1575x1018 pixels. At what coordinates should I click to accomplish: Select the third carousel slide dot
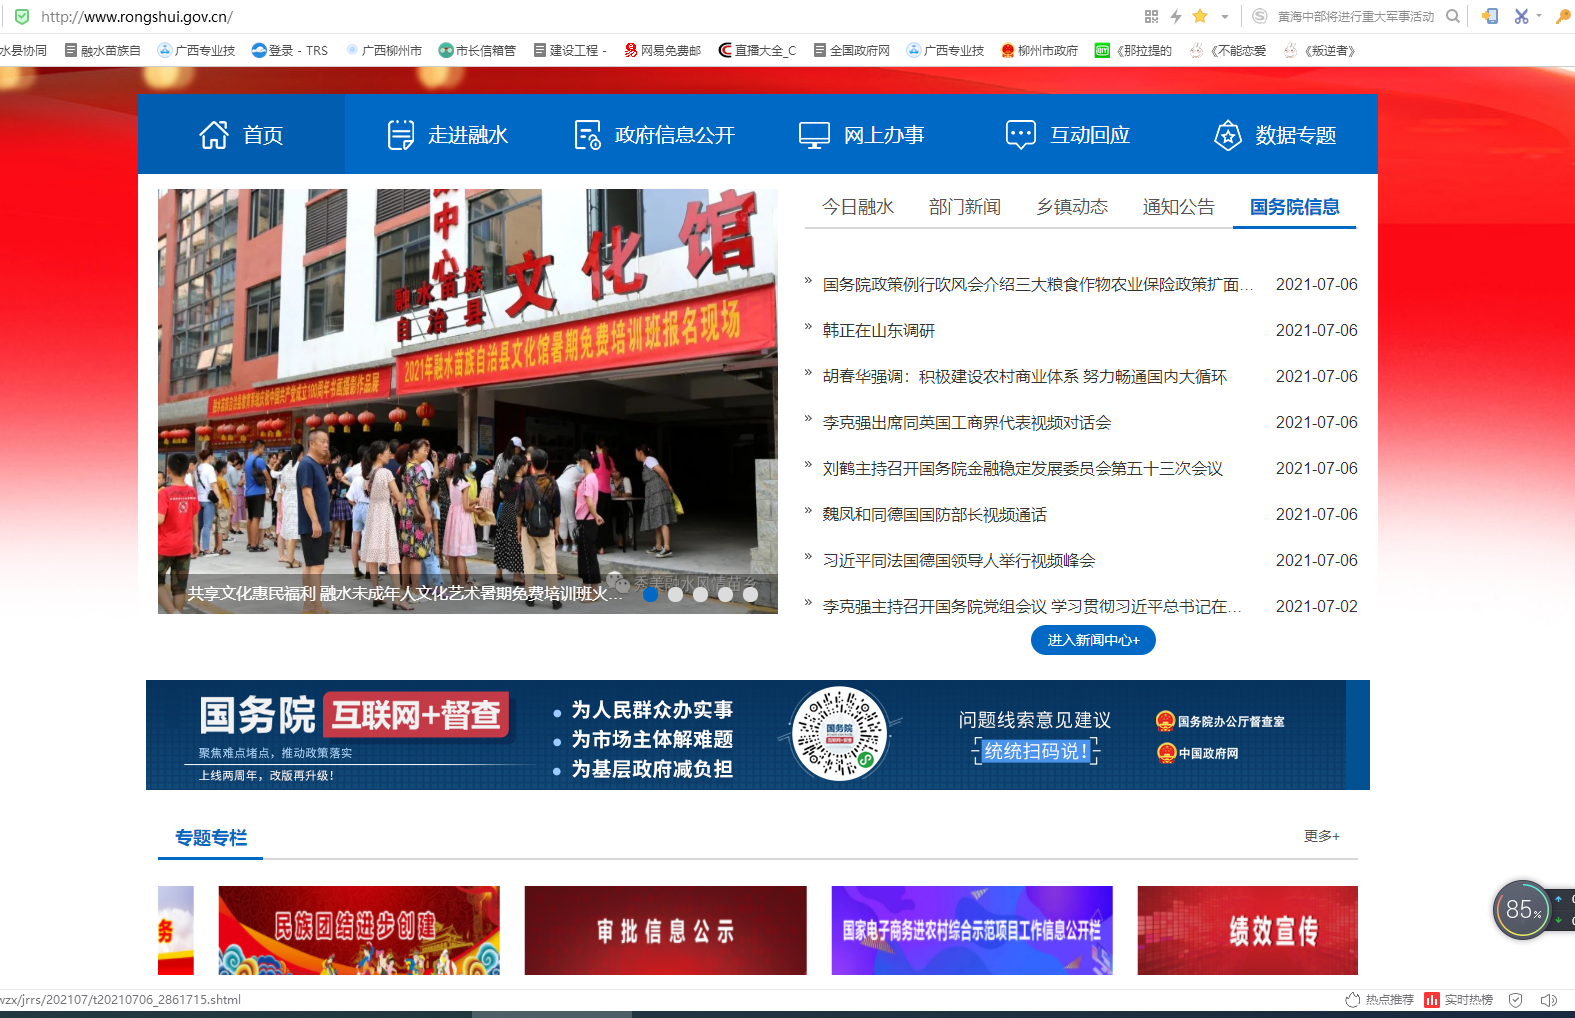click(x=700, y=594)
